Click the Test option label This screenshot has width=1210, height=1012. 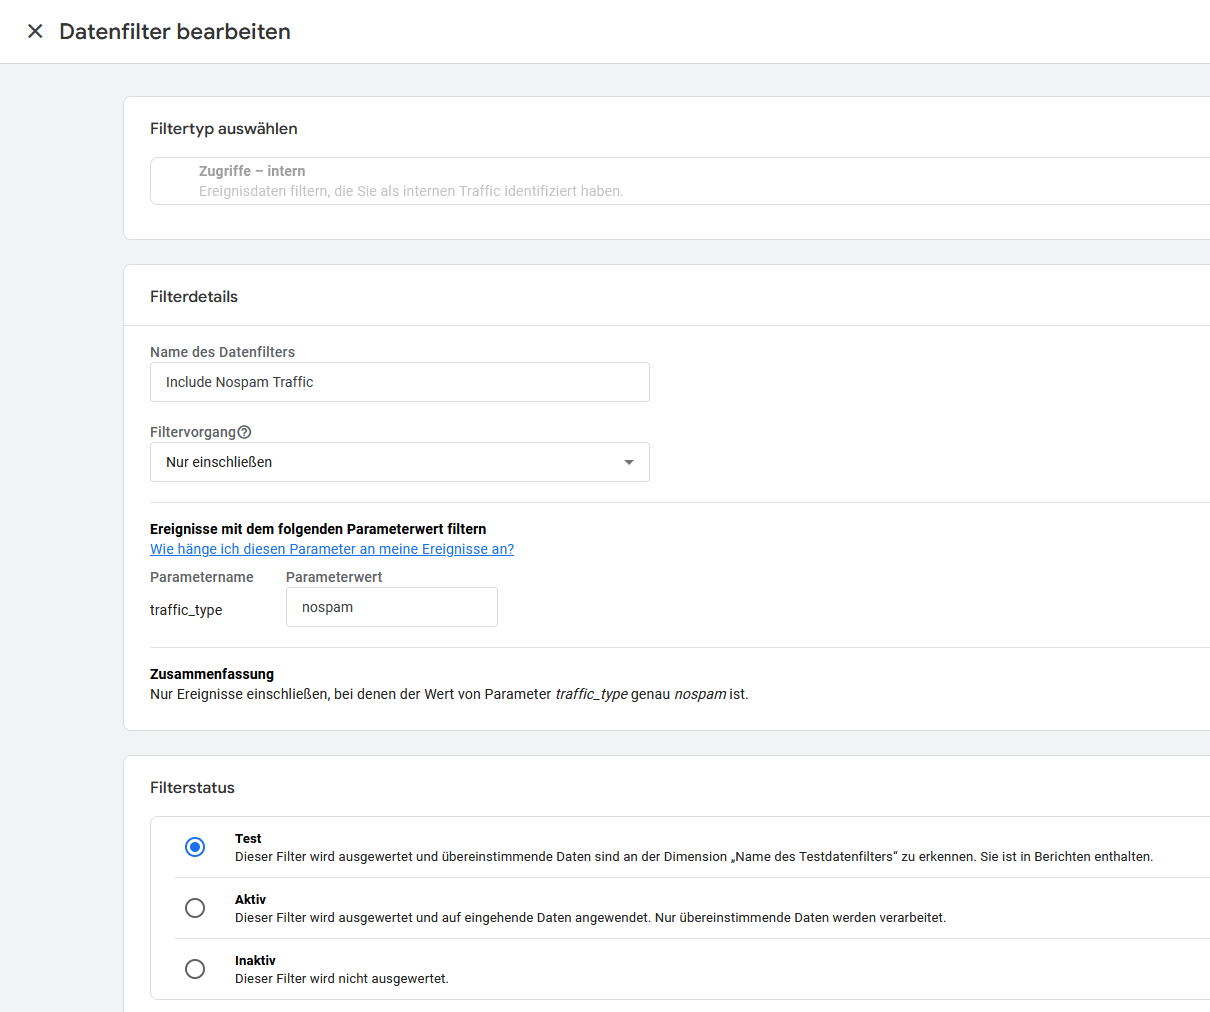coord(248,838)
